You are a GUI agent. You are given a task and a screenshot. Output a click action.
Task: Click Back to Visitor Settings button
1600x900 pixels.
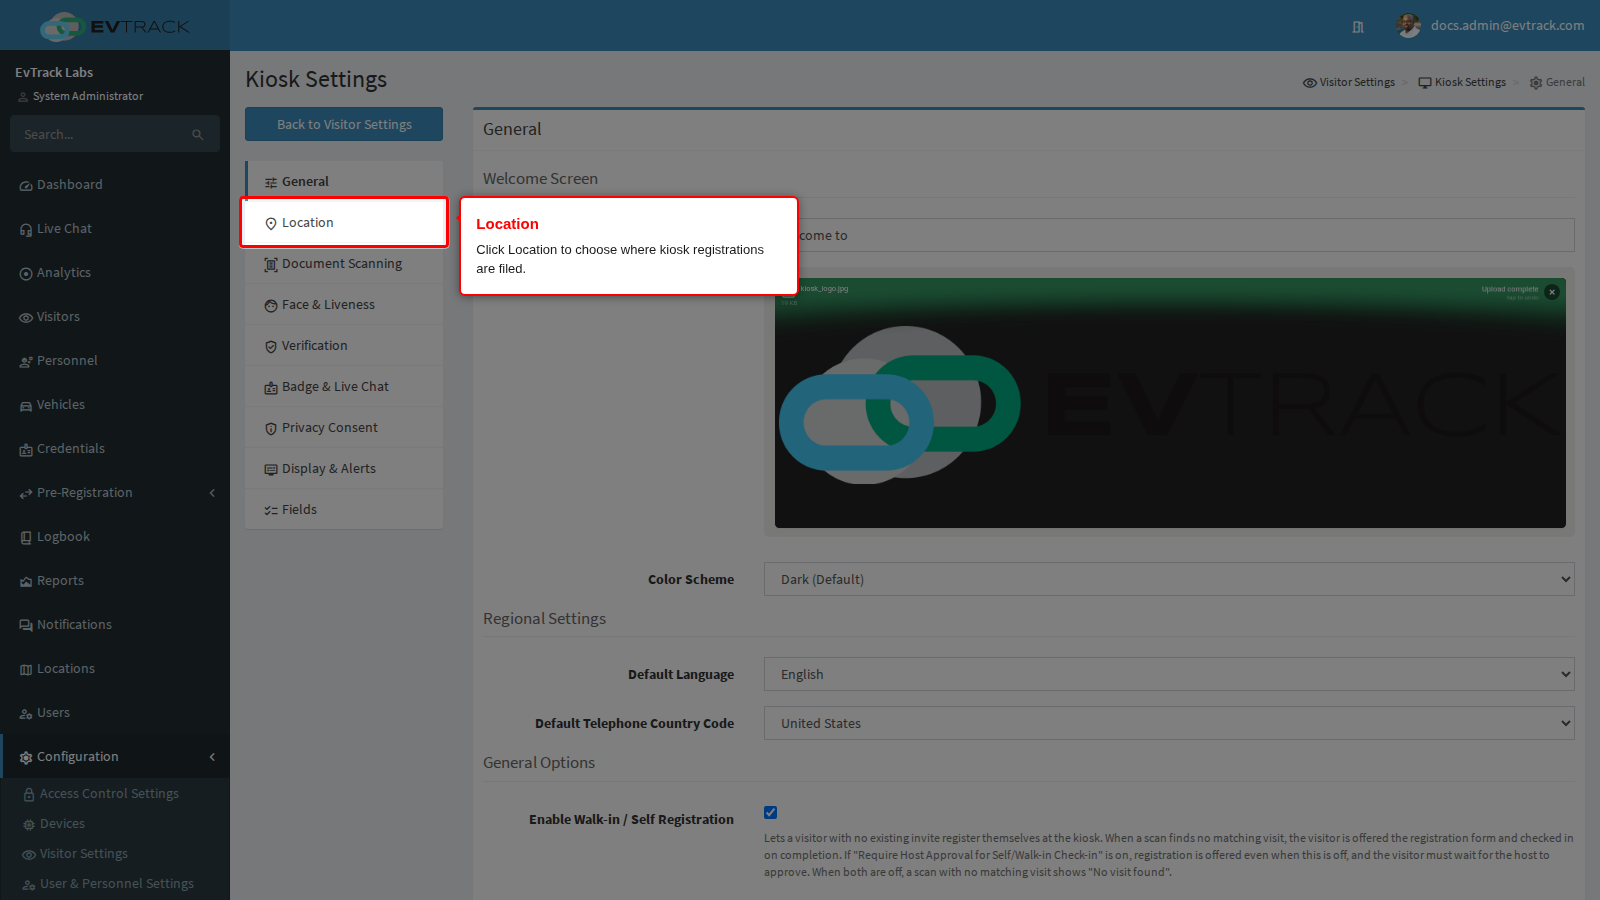344,124
